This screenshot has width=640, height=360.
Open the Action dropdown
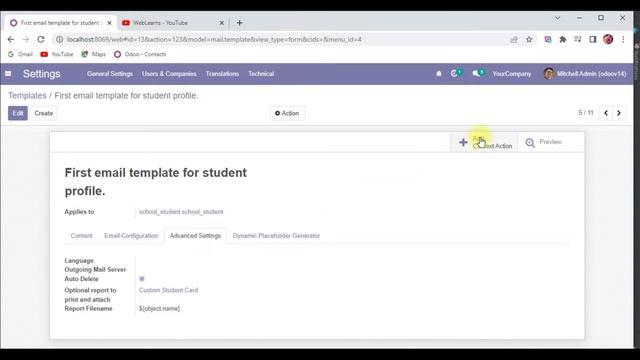pos(287,113)
